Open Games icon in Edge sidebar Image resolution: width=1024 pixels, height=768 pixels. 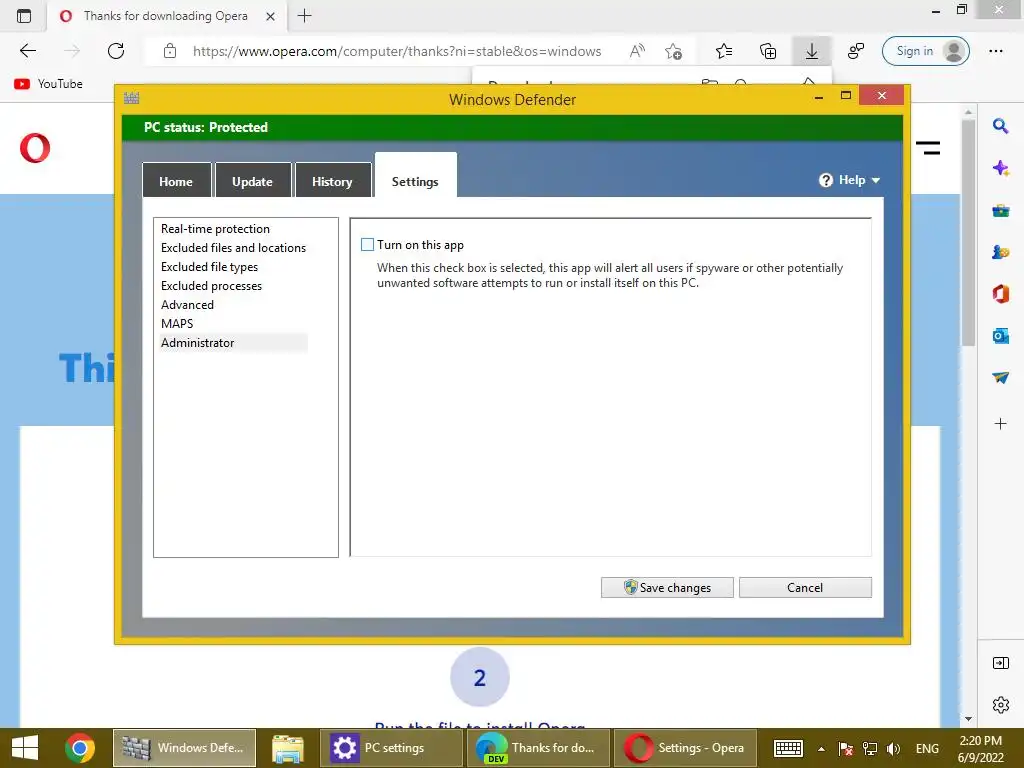1000,252
